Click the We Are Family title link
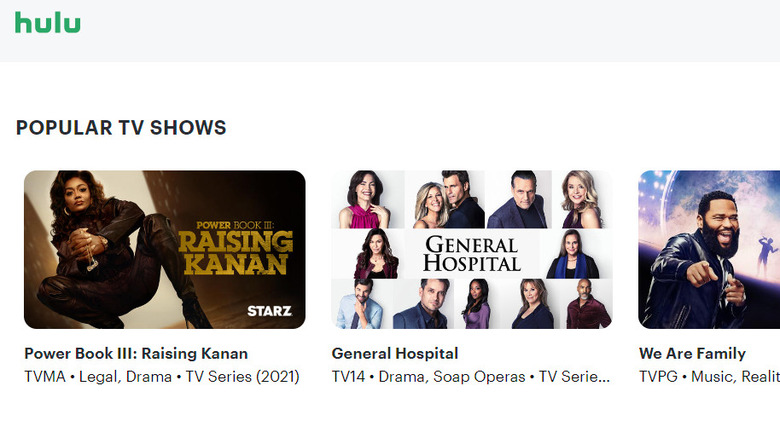The image size is (780, 438). point(692,353)
